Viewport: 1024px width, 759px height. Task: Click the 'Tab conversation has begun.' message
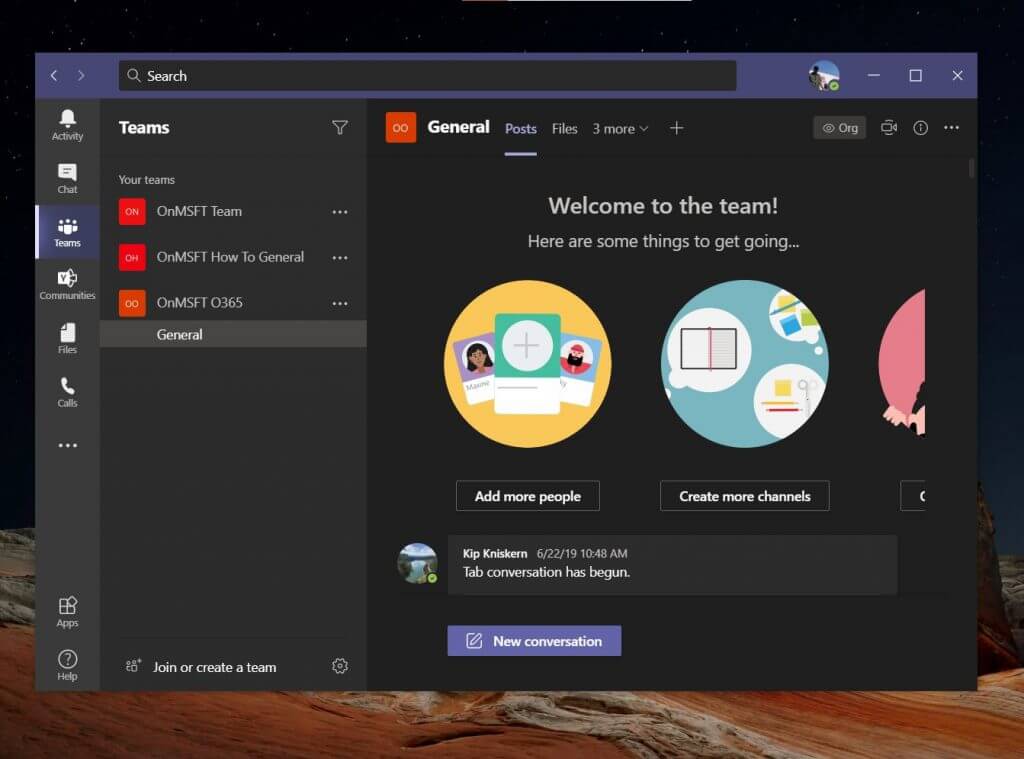tap(546, 572)
